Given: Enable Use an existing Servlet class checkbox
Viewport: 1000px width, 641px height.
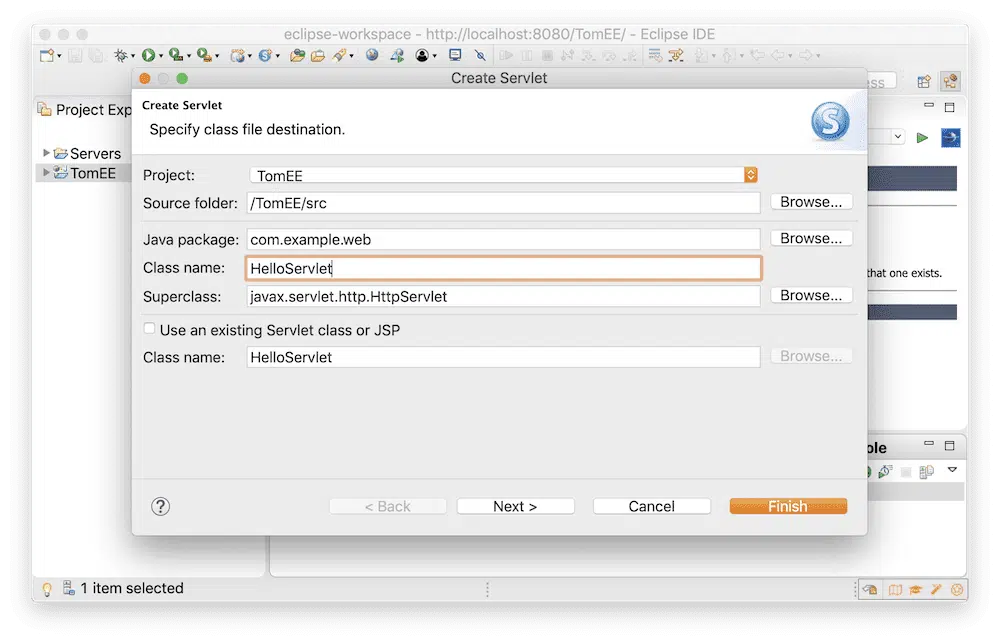Looking at the screenshot, I should click(x=150, y=329).
